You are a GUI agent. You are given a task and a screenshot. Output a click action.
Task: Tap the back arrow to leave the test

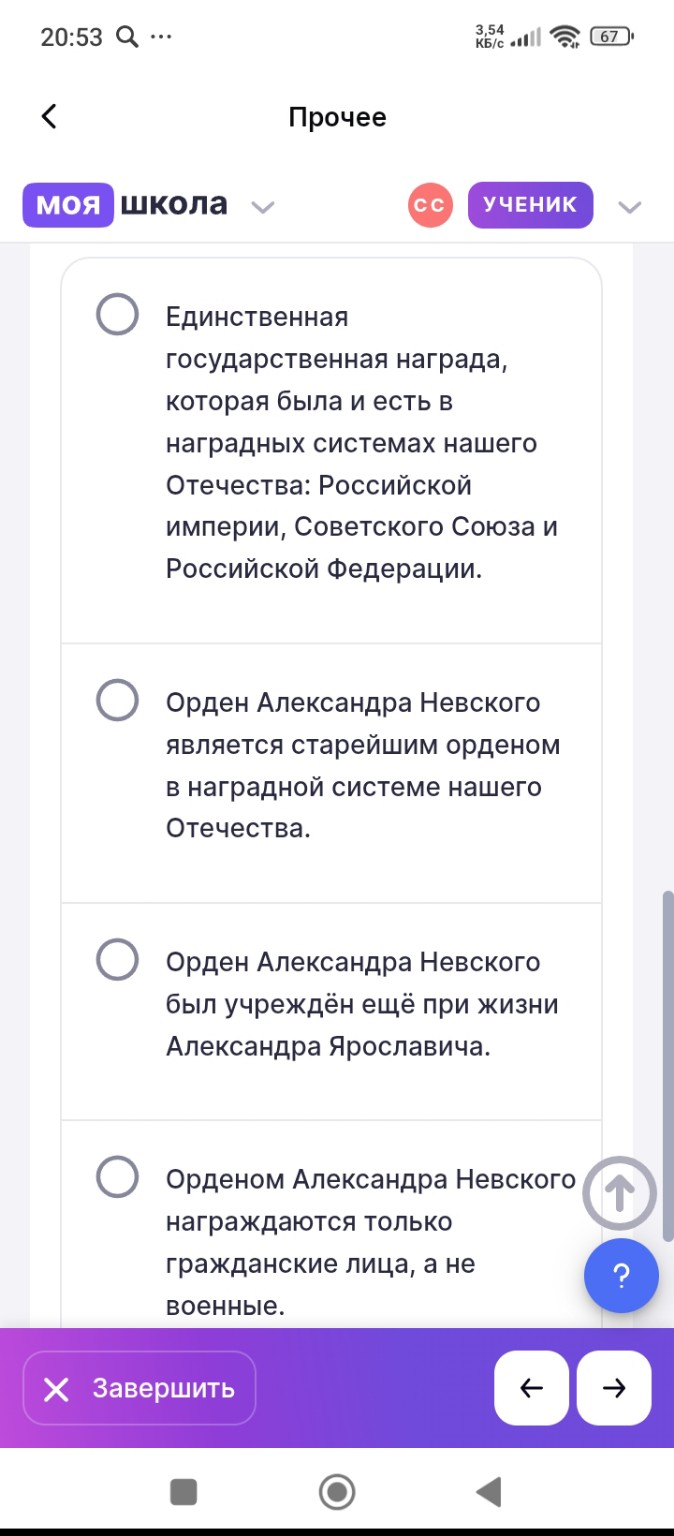[47, 116]
